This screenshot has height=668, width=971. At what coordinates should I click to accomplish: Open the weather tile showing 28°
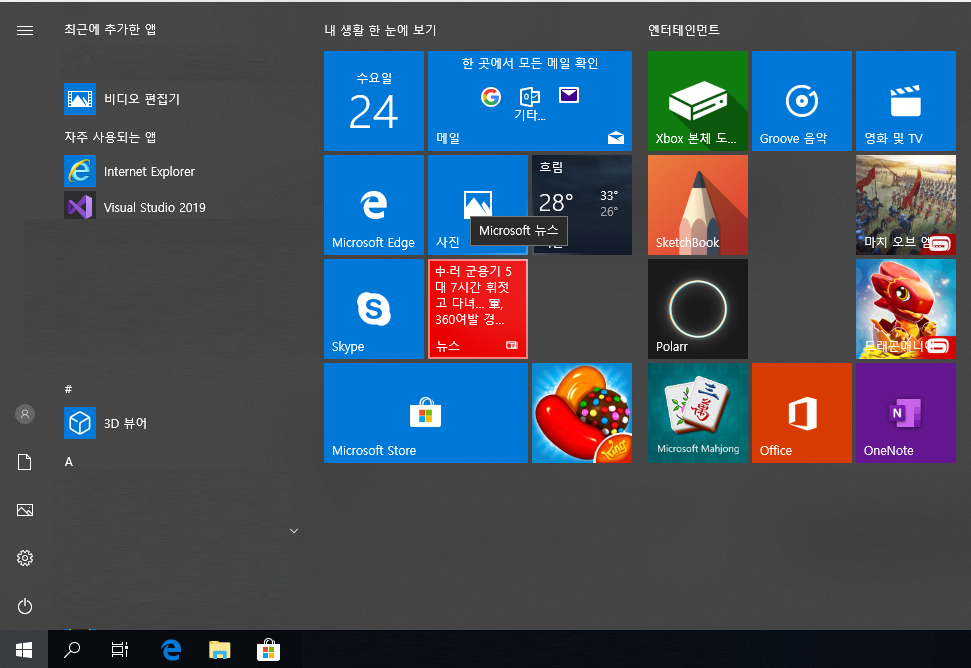582,205
